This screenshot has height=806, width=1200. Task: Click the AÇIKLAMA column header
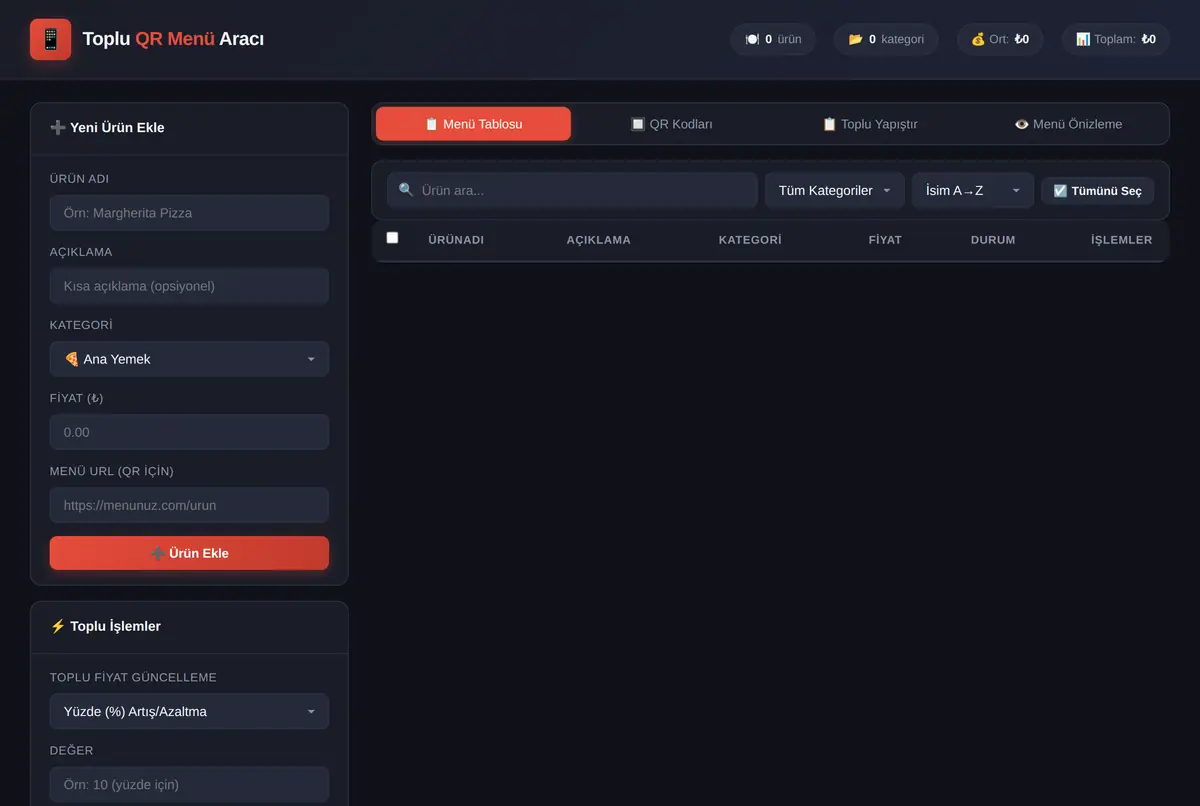[599, 240]
